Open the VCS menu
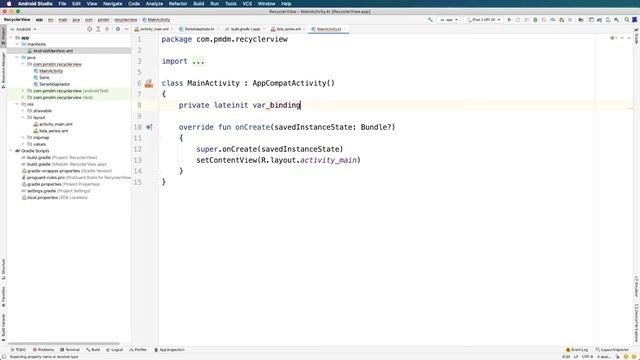This screenshot has height=360, width=640. click(247, 3)
